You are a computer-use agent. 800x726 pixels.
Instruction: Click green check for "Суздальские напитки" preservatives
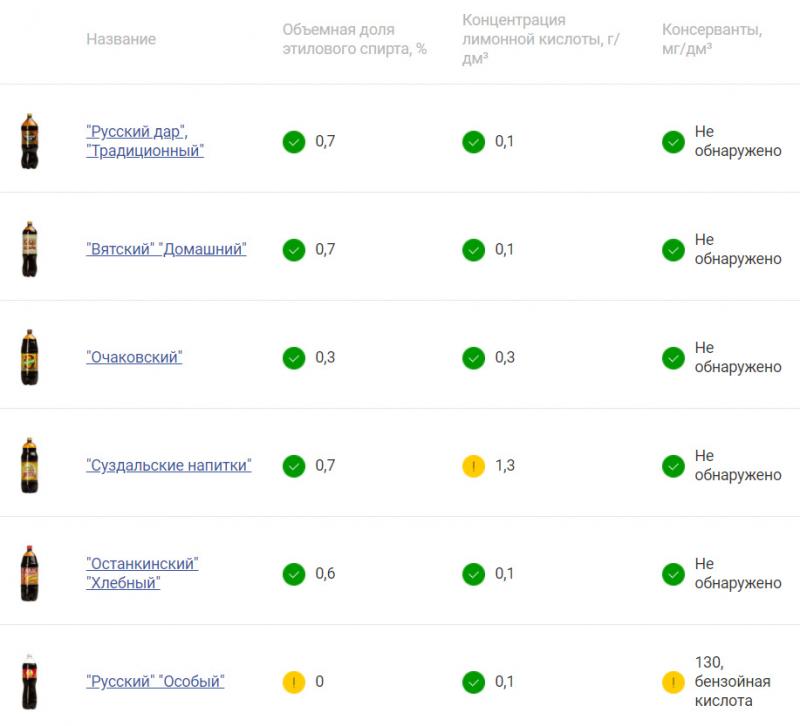tap(673, 466)
